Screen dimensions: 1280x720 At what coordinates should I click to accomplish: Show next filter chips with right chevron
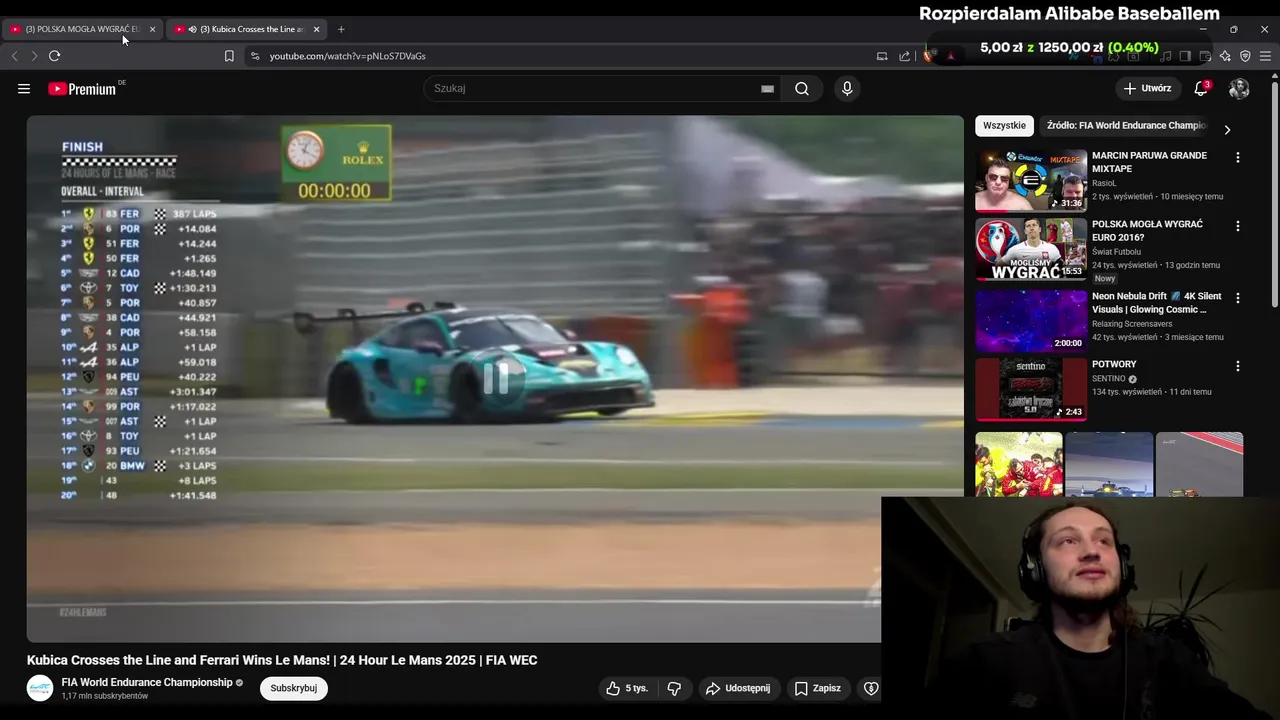click(1227, 130)
